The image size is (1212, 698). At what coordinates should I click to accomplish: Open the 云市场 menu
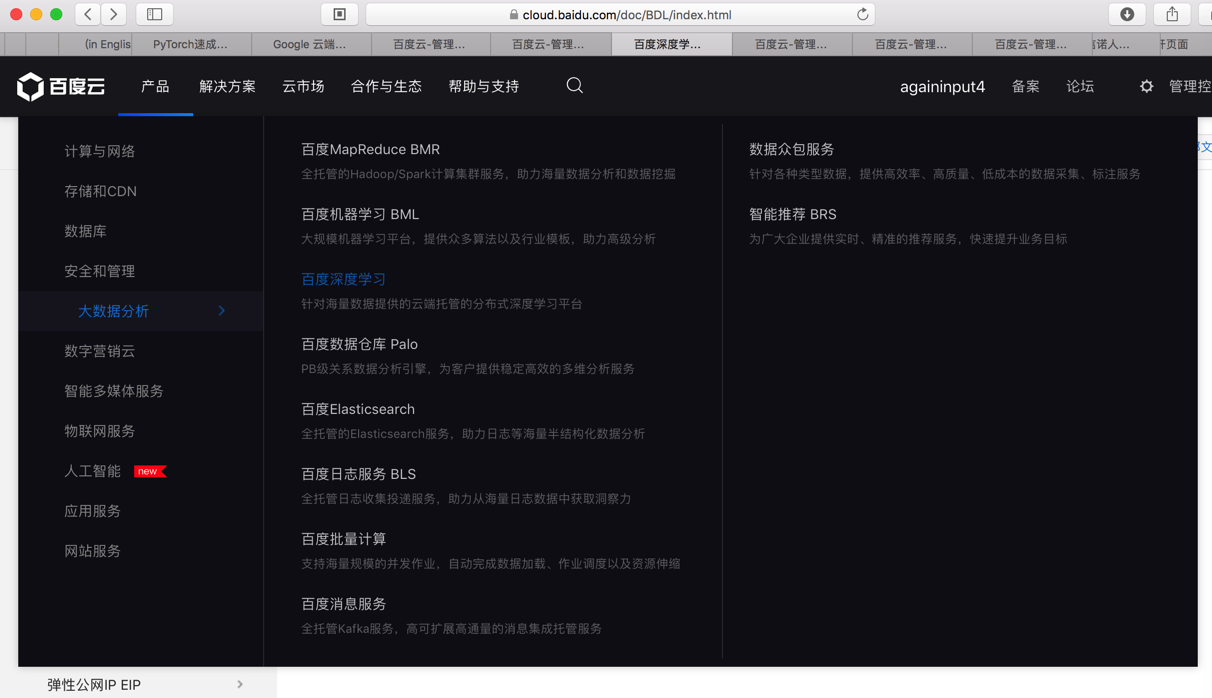[x=303, y=87]
